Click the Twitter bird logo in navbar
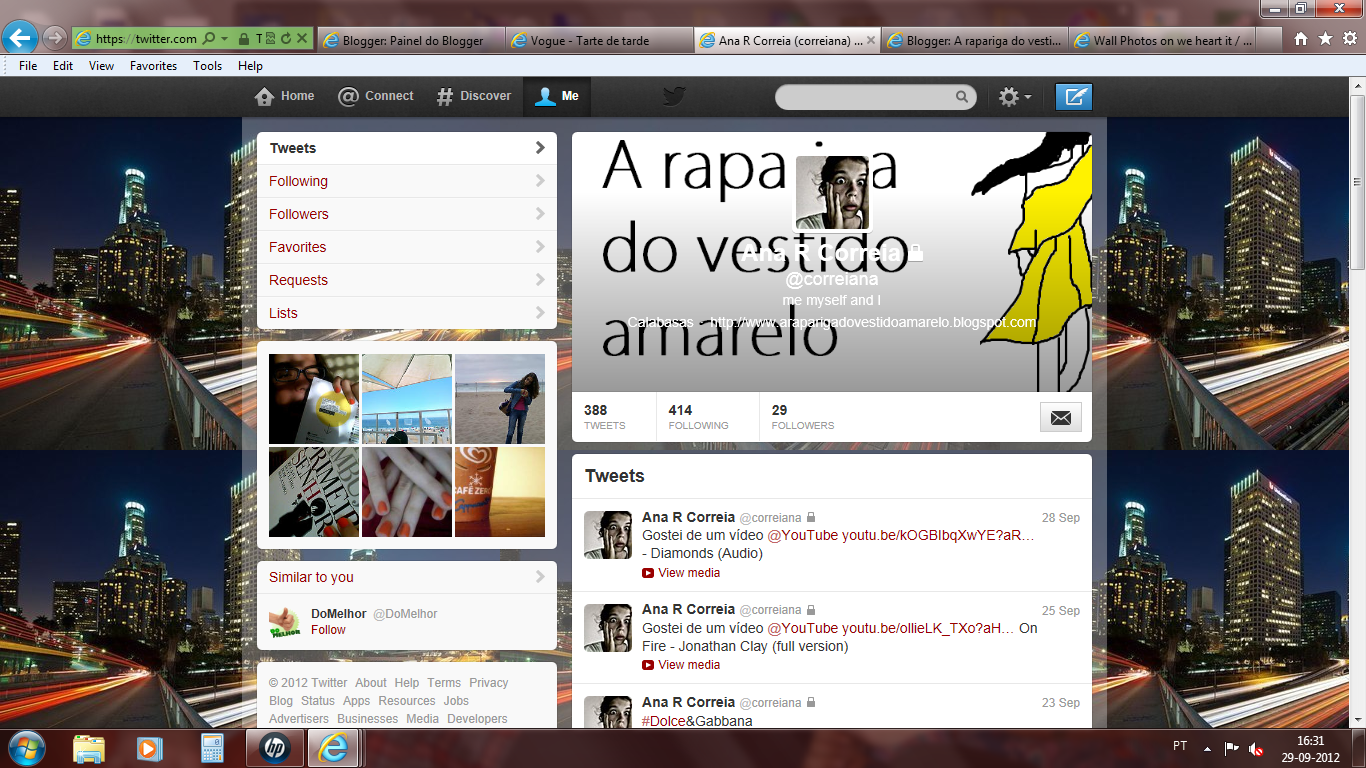This screenshot has height=768, width=1366. (675, 96)
